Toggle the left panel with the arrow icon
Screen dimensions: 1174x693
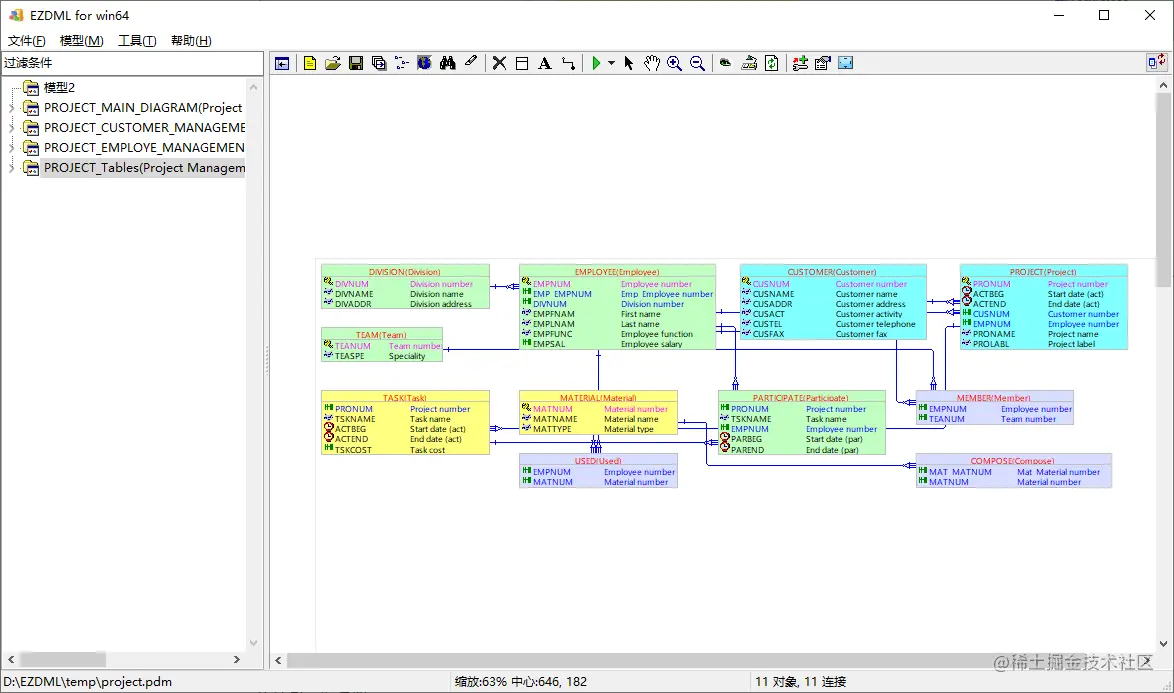pyautogui.click(x=282, y=64)
